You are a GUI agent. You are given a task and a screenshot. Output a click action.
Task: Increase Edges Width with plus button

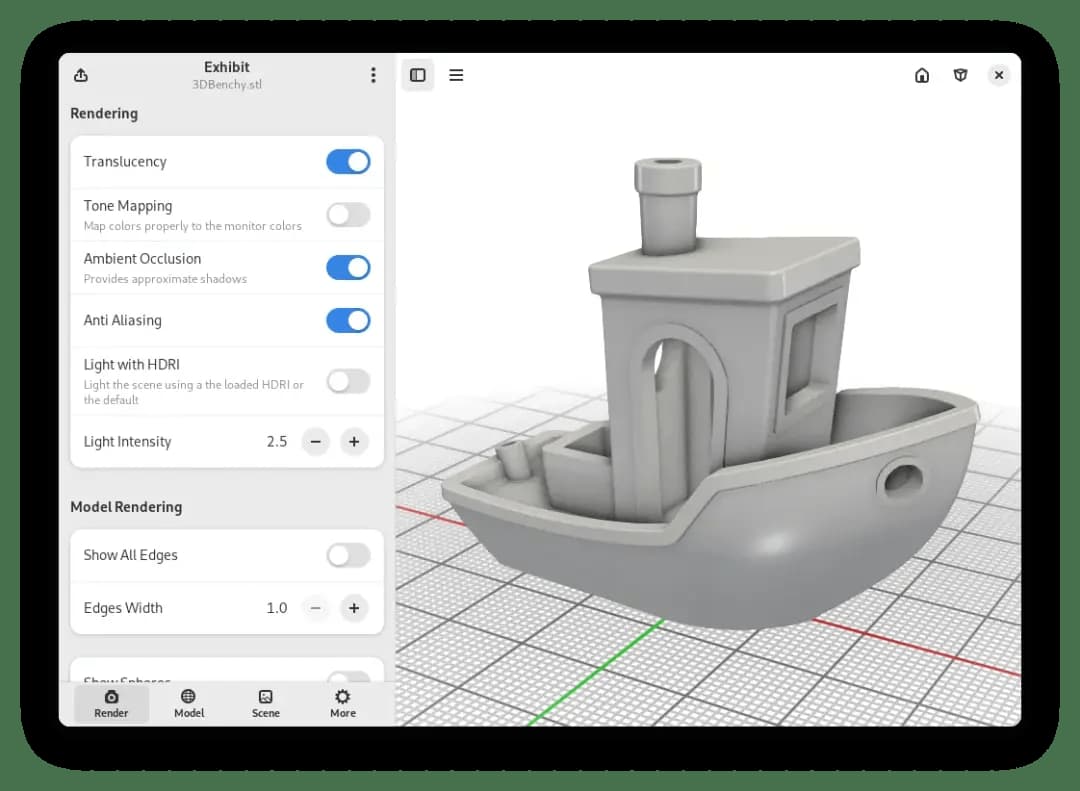354,608
